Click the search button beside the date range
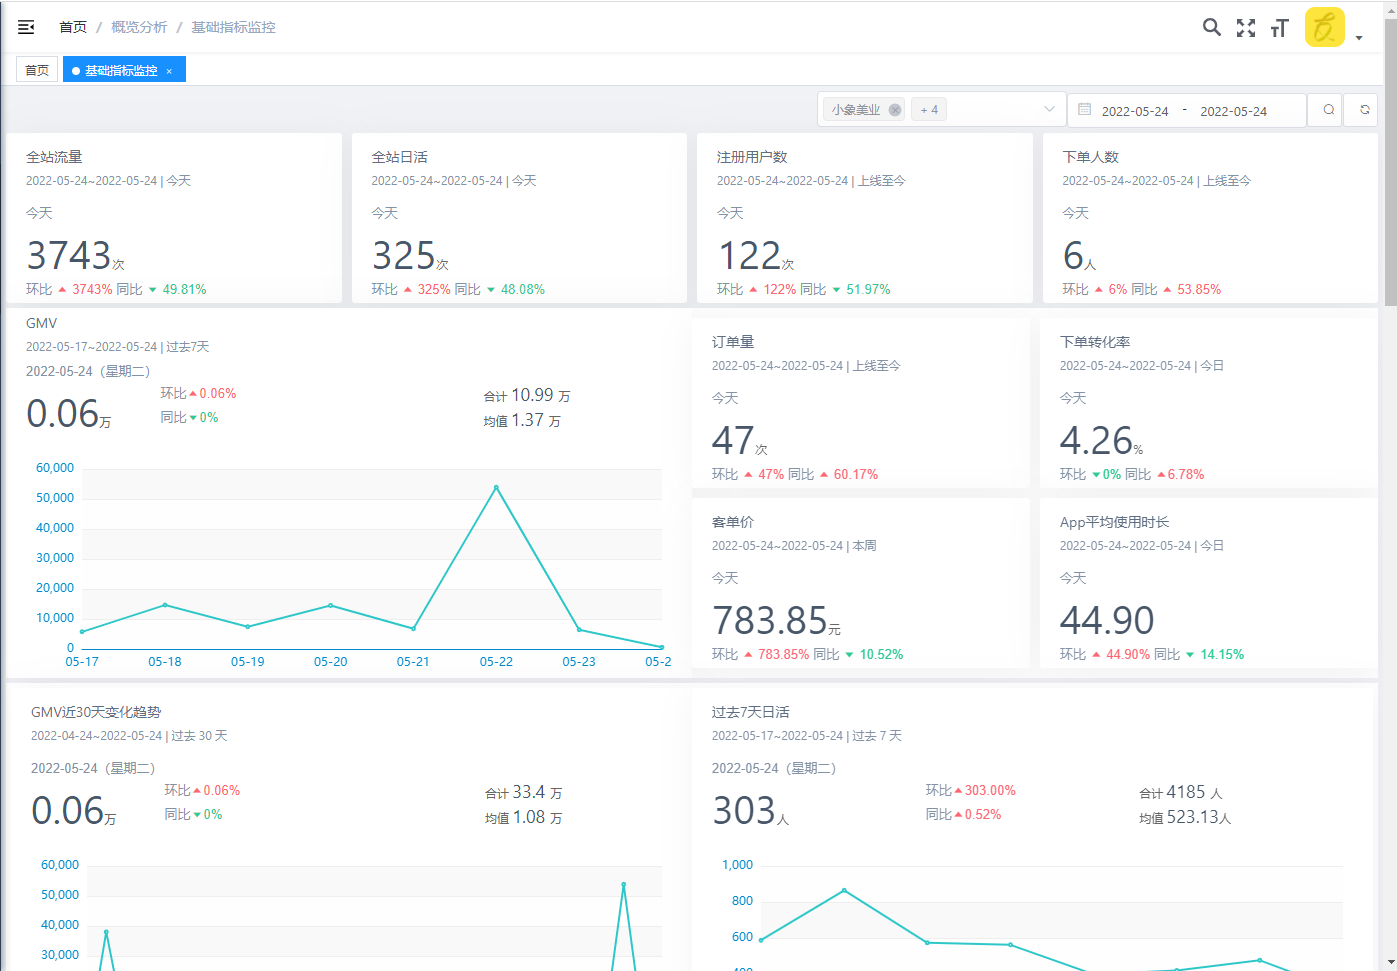 1328,110
